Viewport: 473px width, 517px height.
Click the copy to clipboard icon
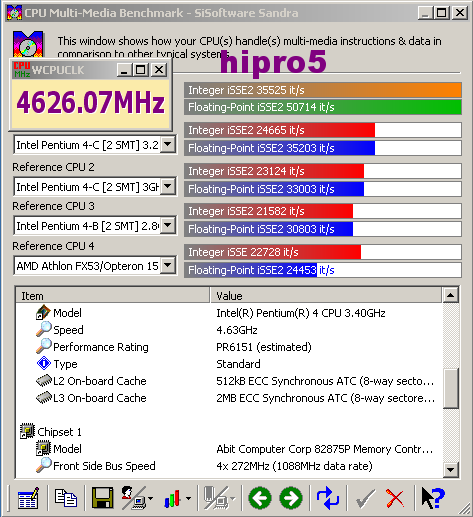(x=66, y=498)
